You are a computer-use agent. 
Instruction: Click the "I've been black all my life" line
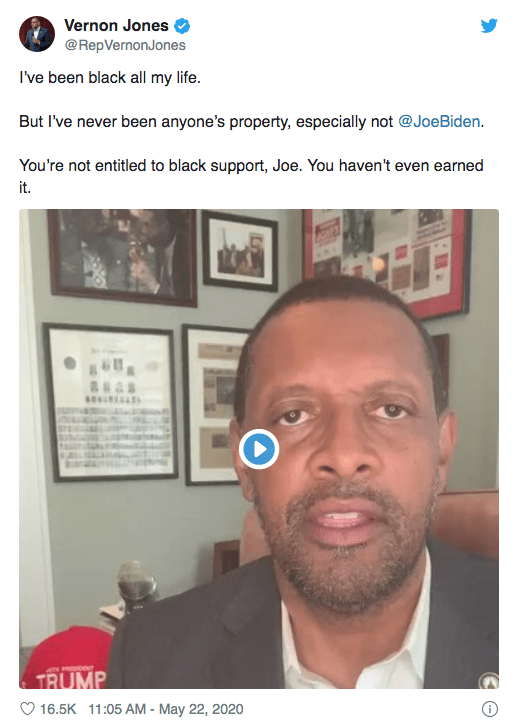pos(110,78)
